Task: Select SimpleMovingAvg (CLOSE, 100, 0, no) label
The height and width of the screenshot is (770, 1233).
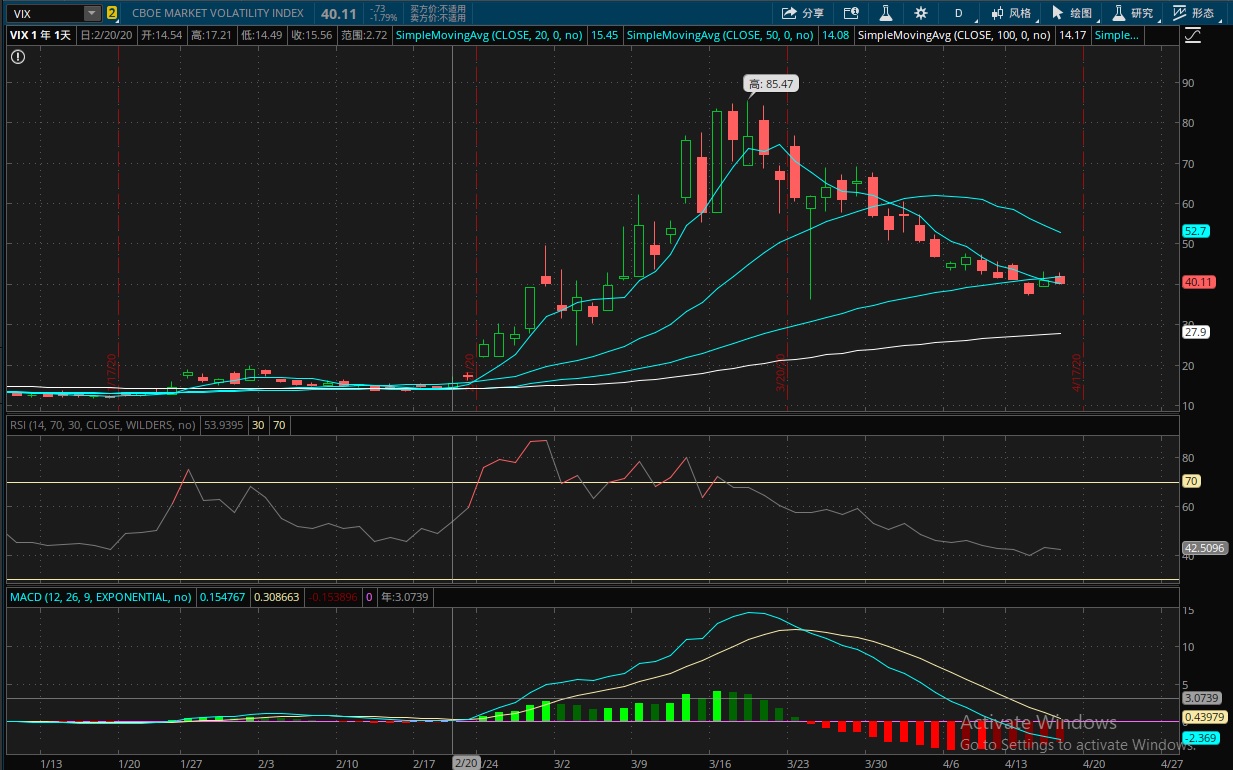Action: 955,35
